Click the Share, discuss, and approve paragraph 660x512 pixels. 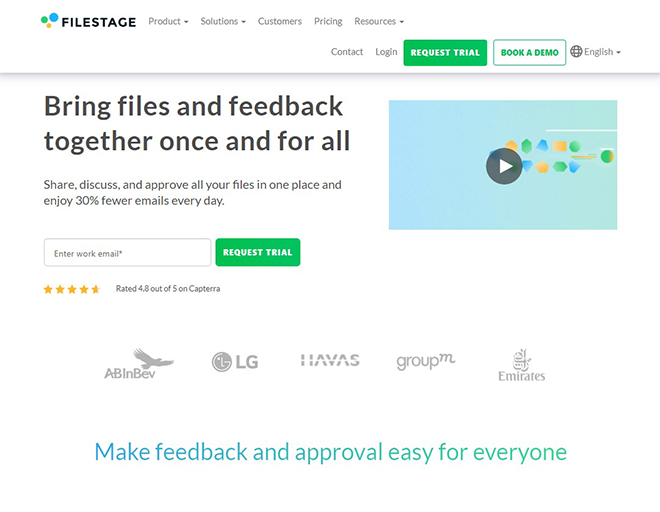(x=192, y=192)
